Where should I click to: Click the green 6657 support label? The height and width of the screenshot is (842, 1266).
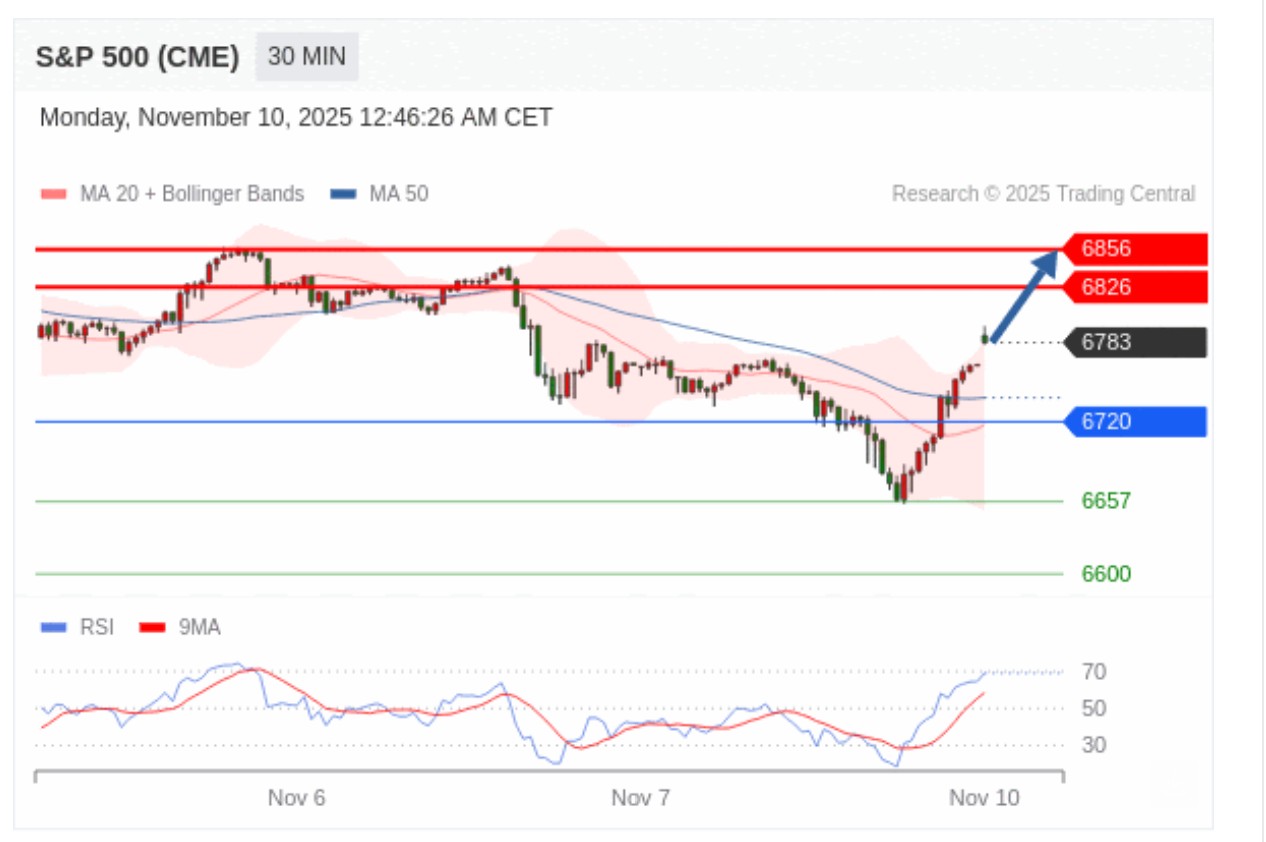(1106, 501)
